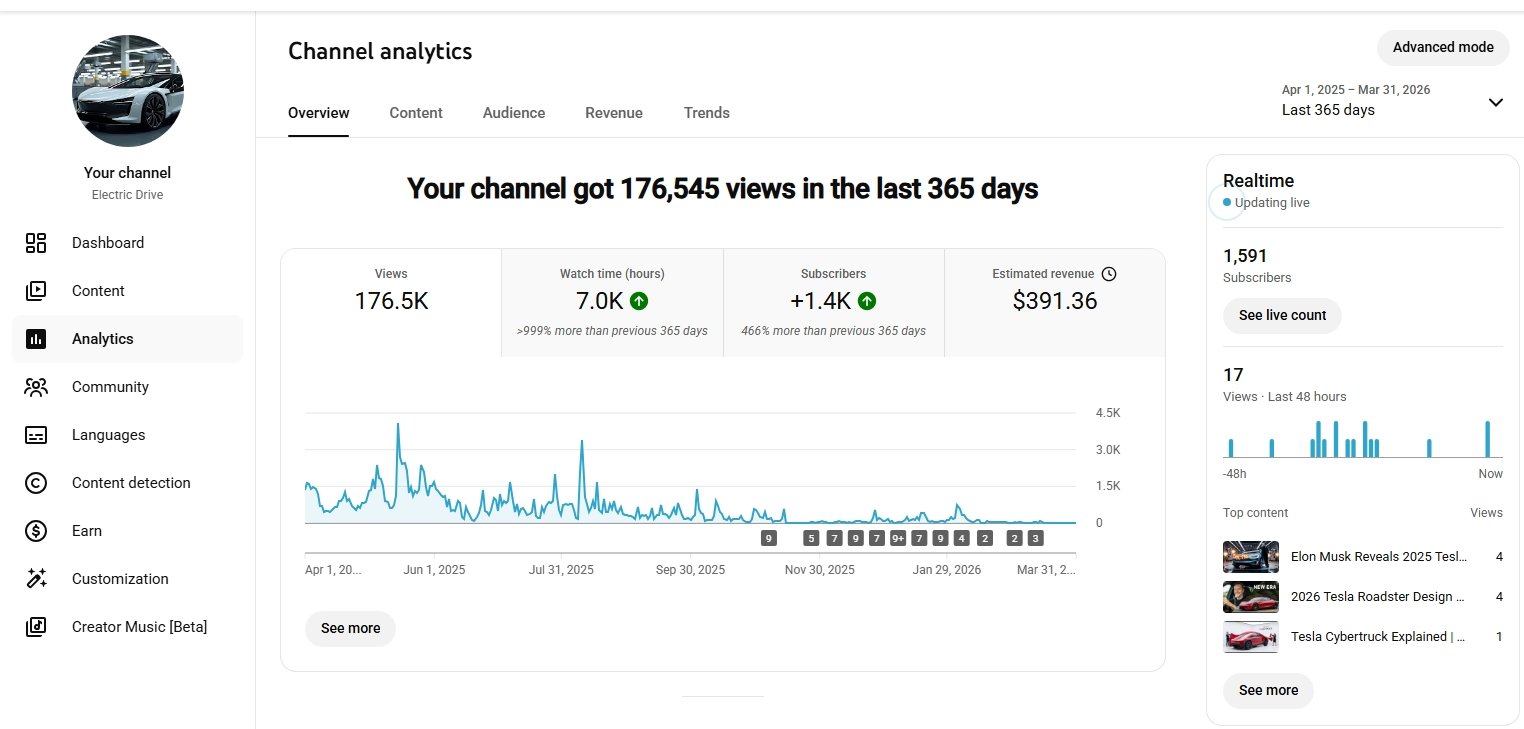
Task: Click the clock icon beside Estimated revenue
Action: tap(1108, 274)
